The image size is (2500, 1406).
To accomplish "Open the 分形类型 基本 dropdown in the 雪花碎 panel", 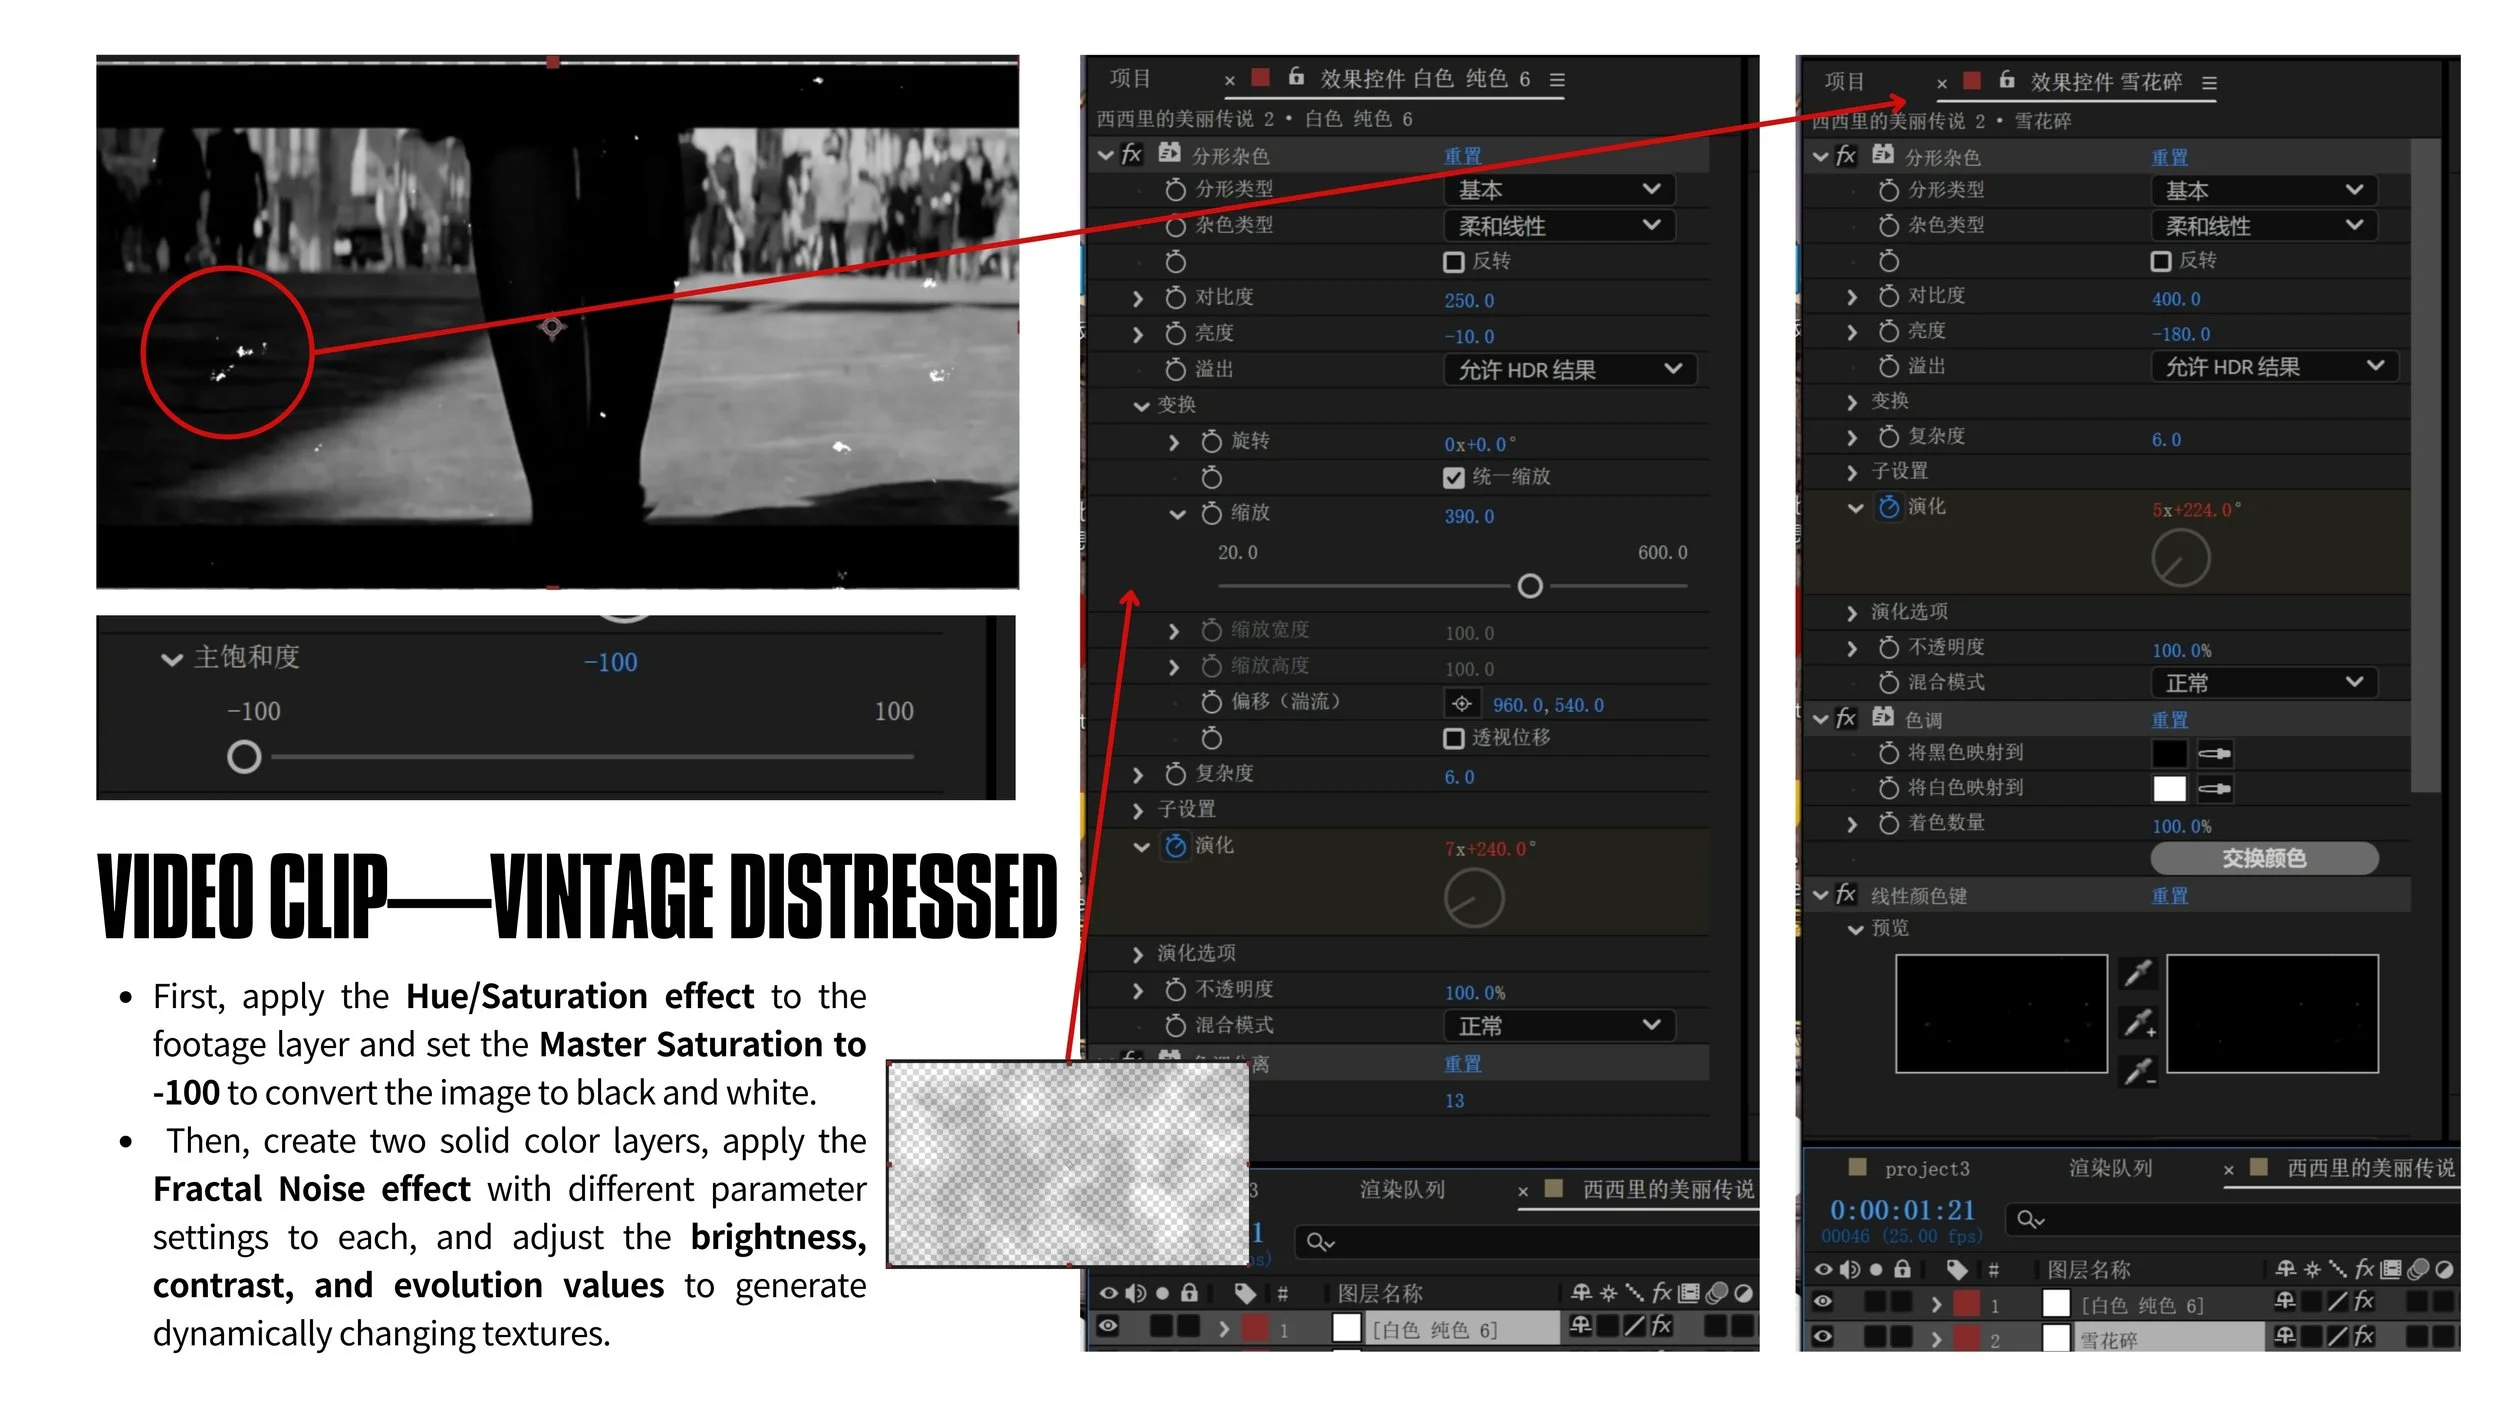I will (2263, 190).
